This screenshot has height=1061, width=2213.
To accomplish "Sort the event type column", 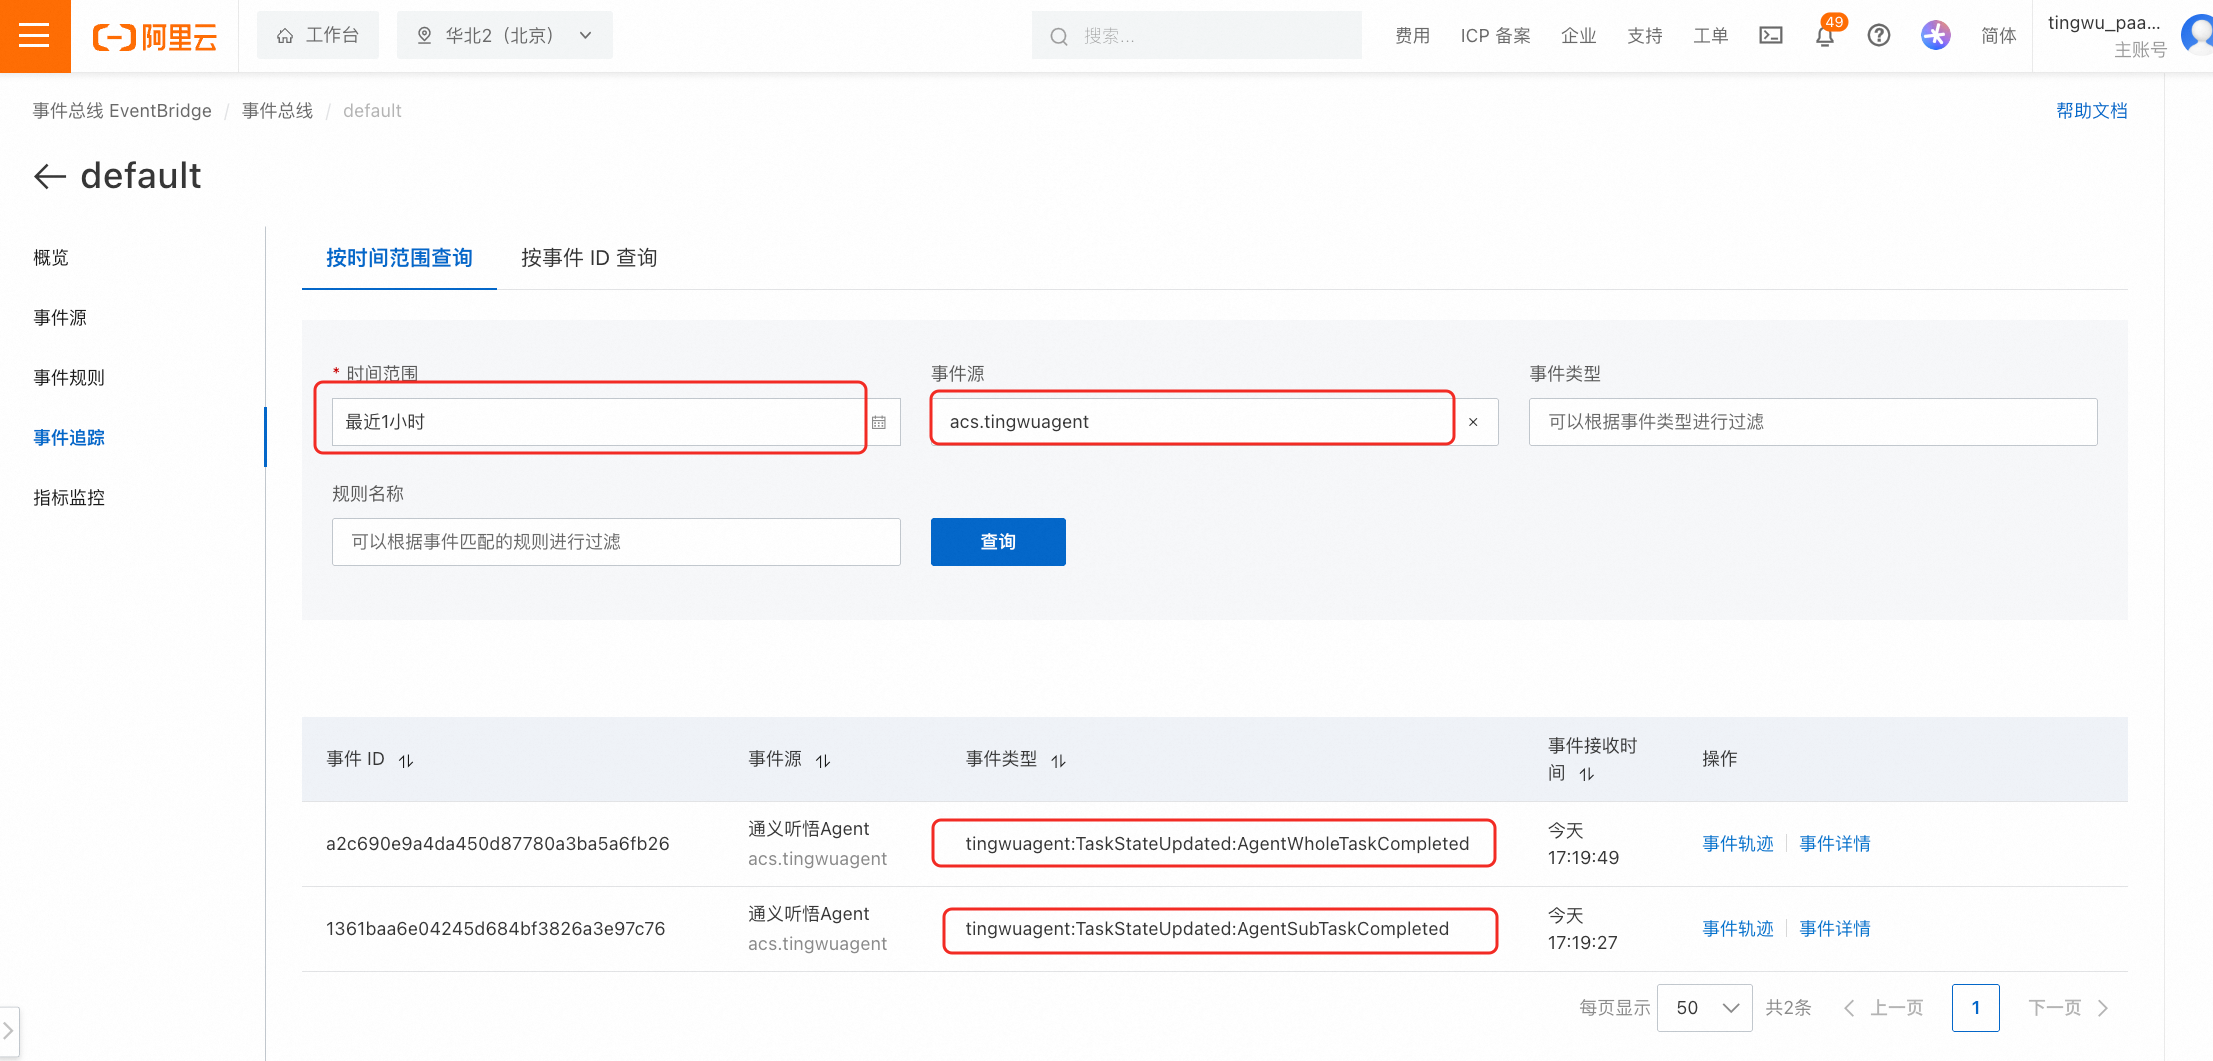I will tap(1058, 761).
